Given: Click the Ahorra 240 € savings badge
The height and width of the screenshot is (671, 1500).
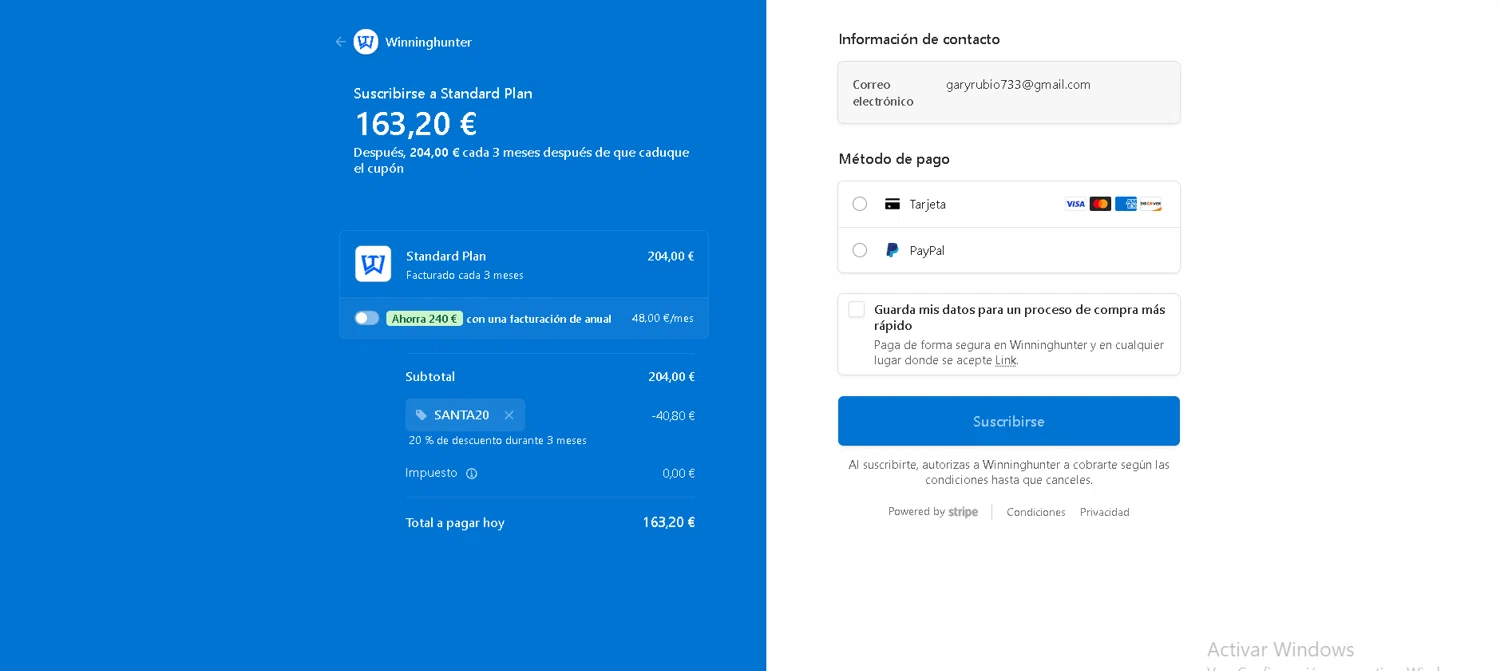Looking at the screenshot, I should pyautogui.click(x=424, y=318).
